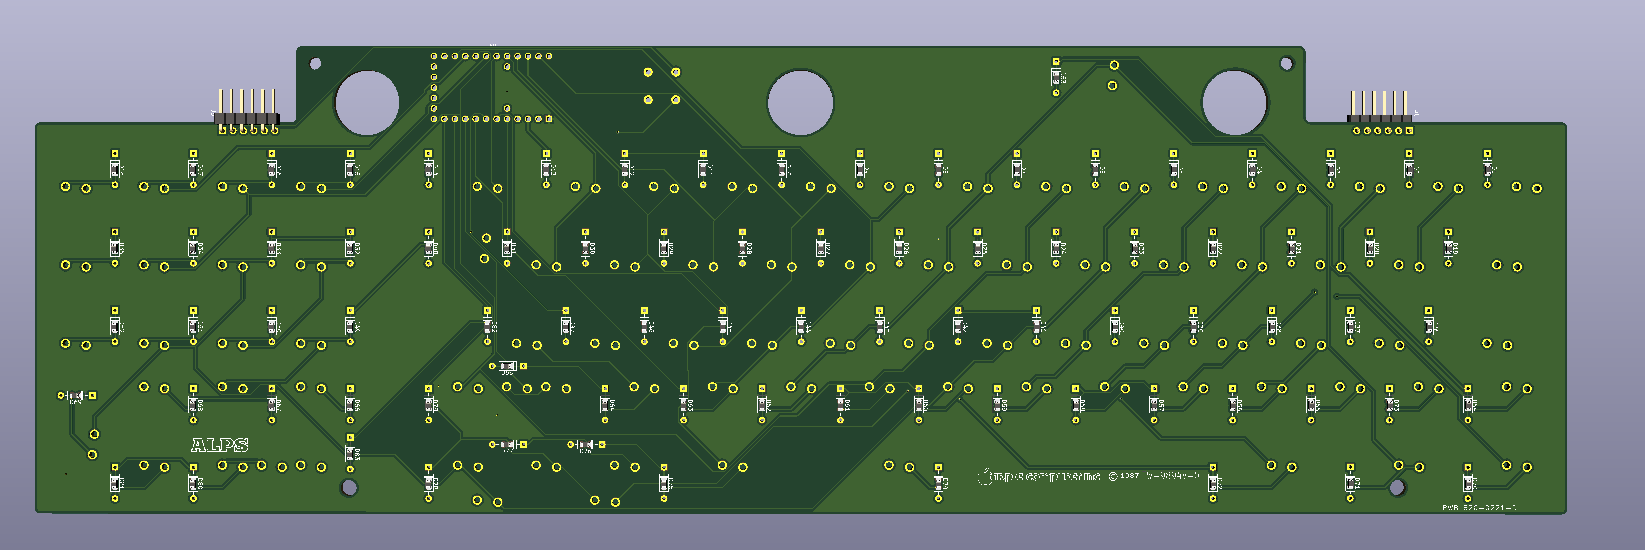Click the bottom-right gray mounting hole

click(1397, 487)
